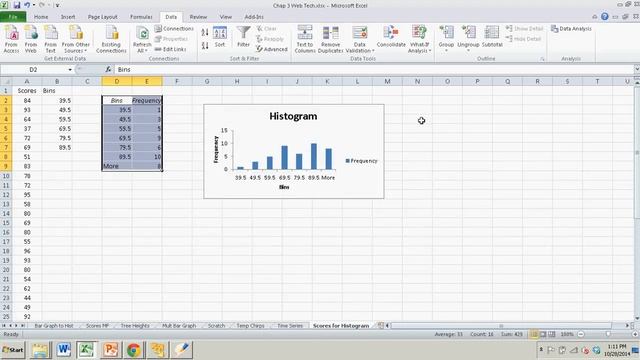The image size is (640, 360).
Task: Open Existing Connections
Action: [x=111, y=39]
